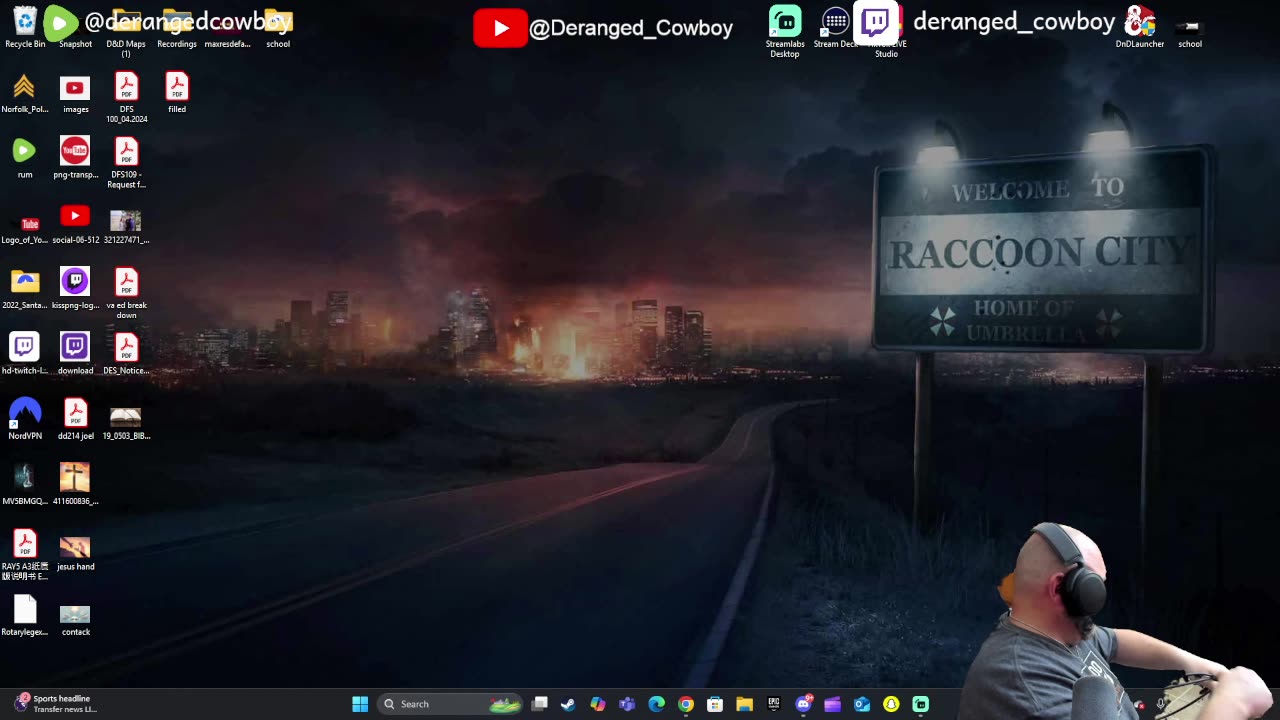This screenshot has height=720, width=1280.
Task: Open the Norfolk_Pol... desktop icon
Action: coord(25,94)
